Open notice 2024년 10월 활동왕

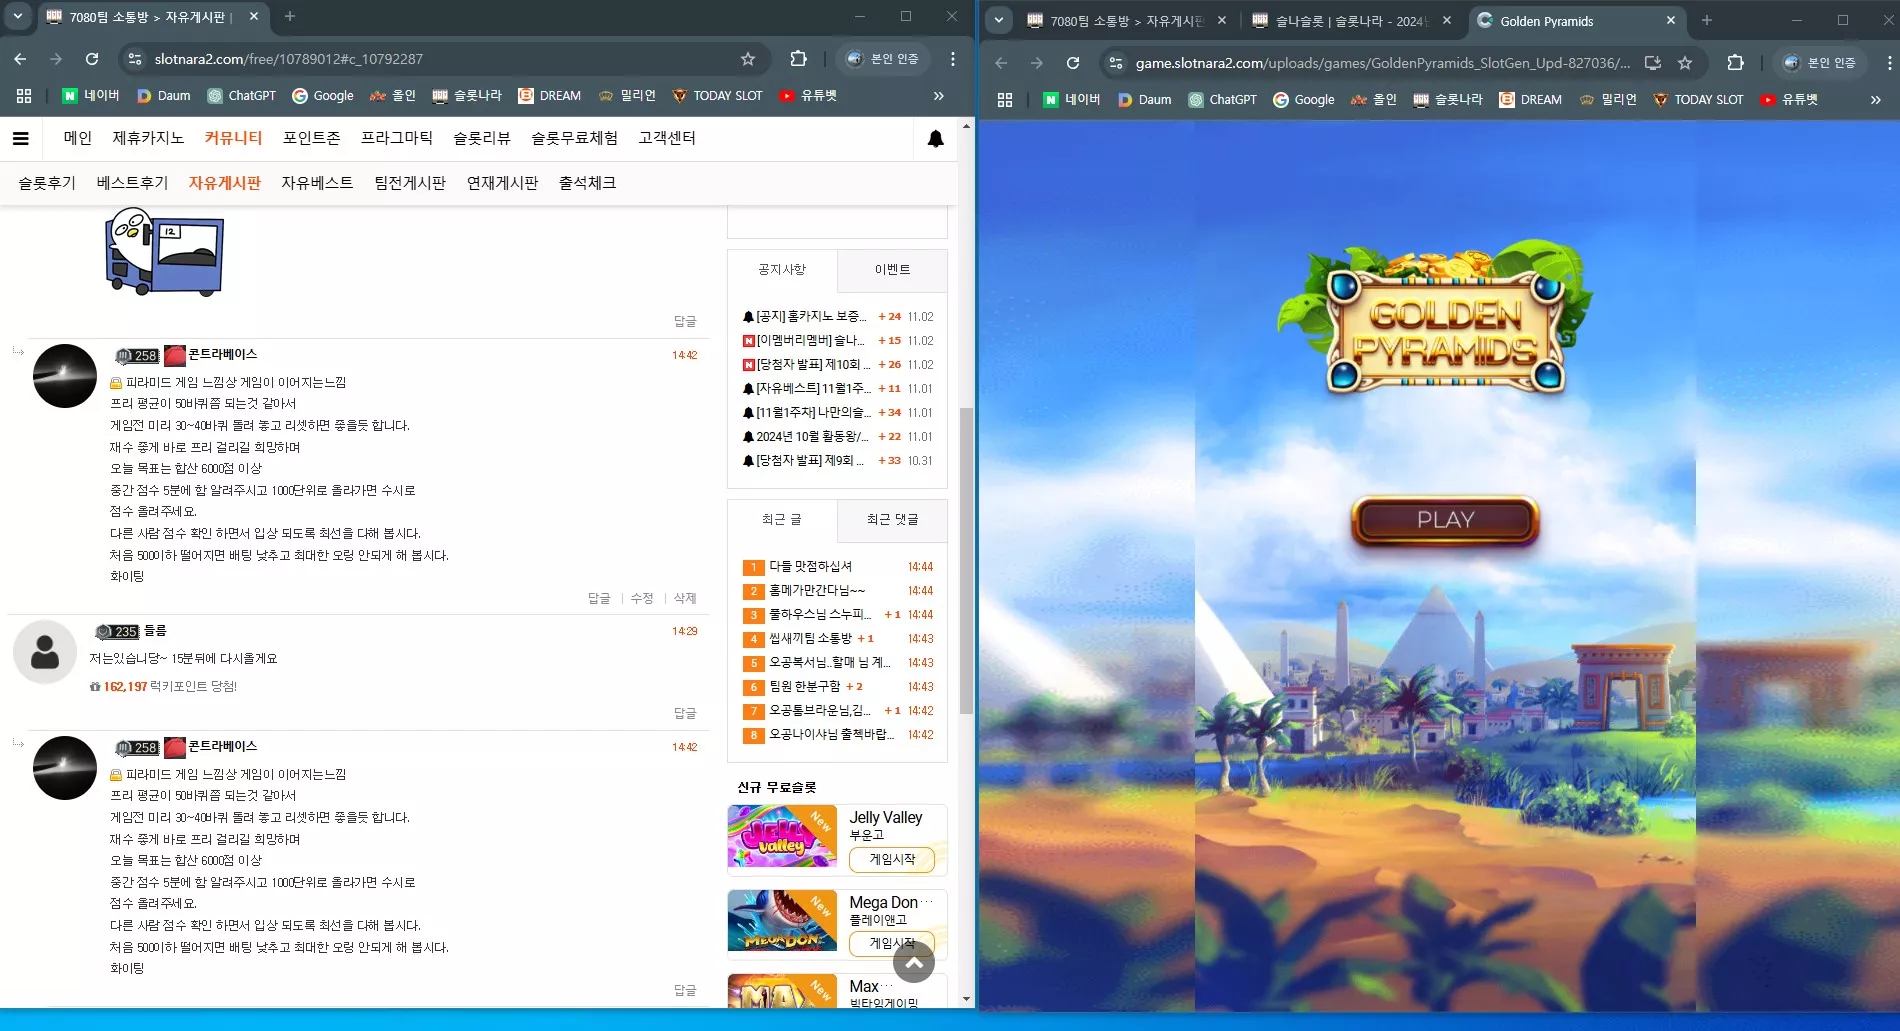coord(813,436)
